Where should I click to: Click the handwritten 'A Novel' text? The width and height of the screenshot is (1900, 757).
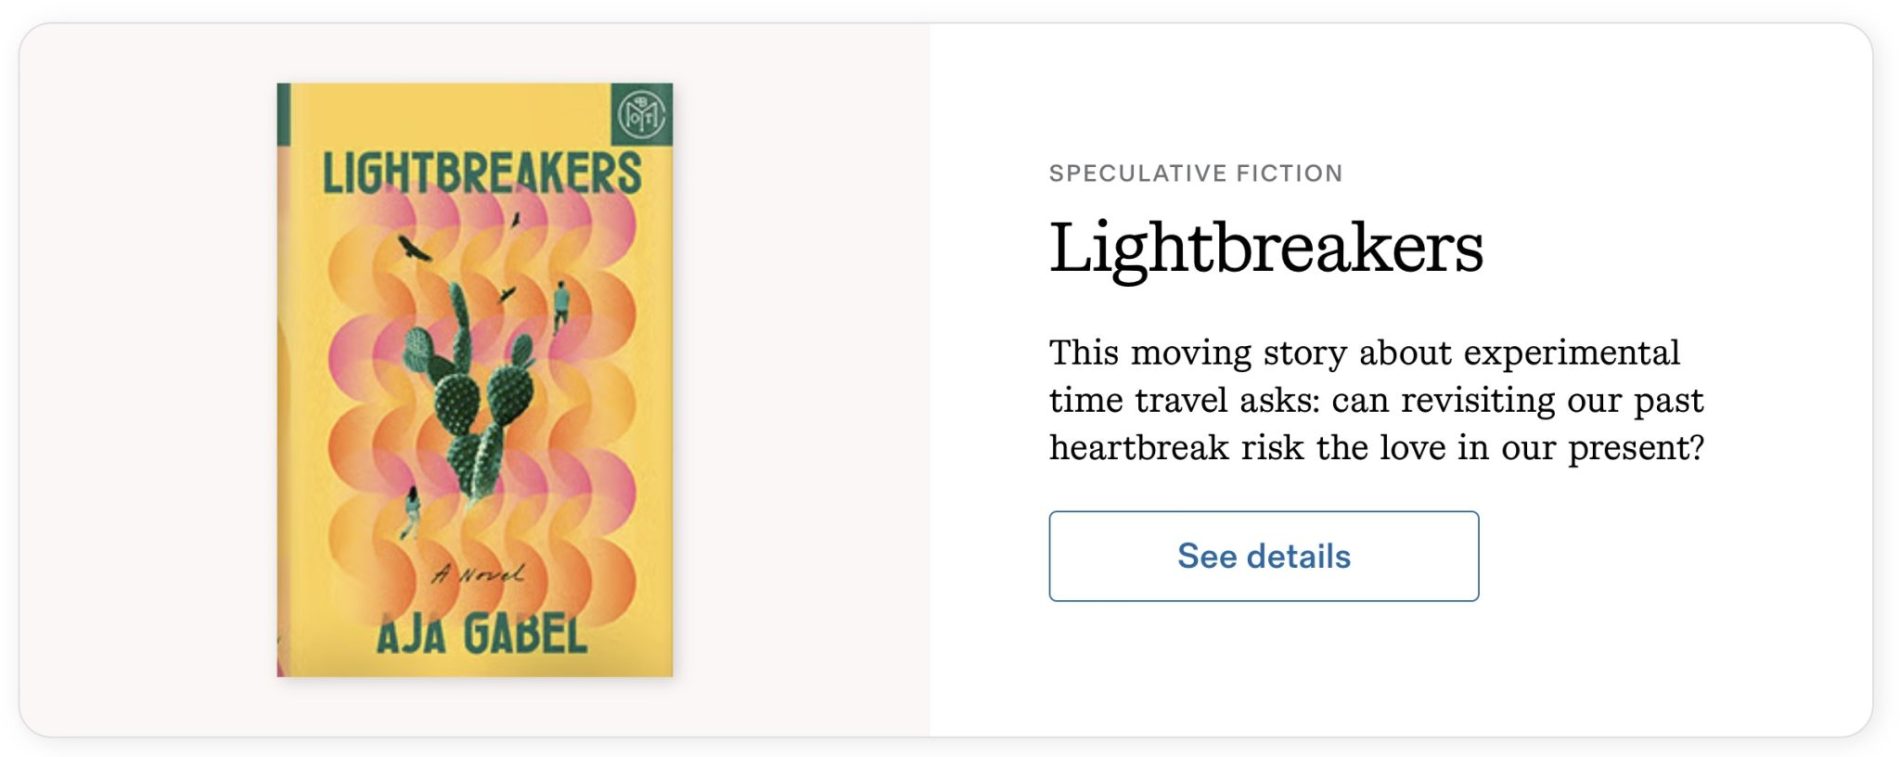[x=478, y=574]
